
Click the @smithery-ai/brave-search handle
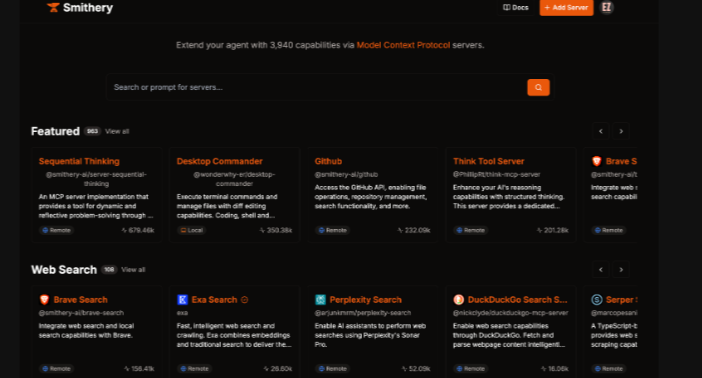click(x=81, y=313)
